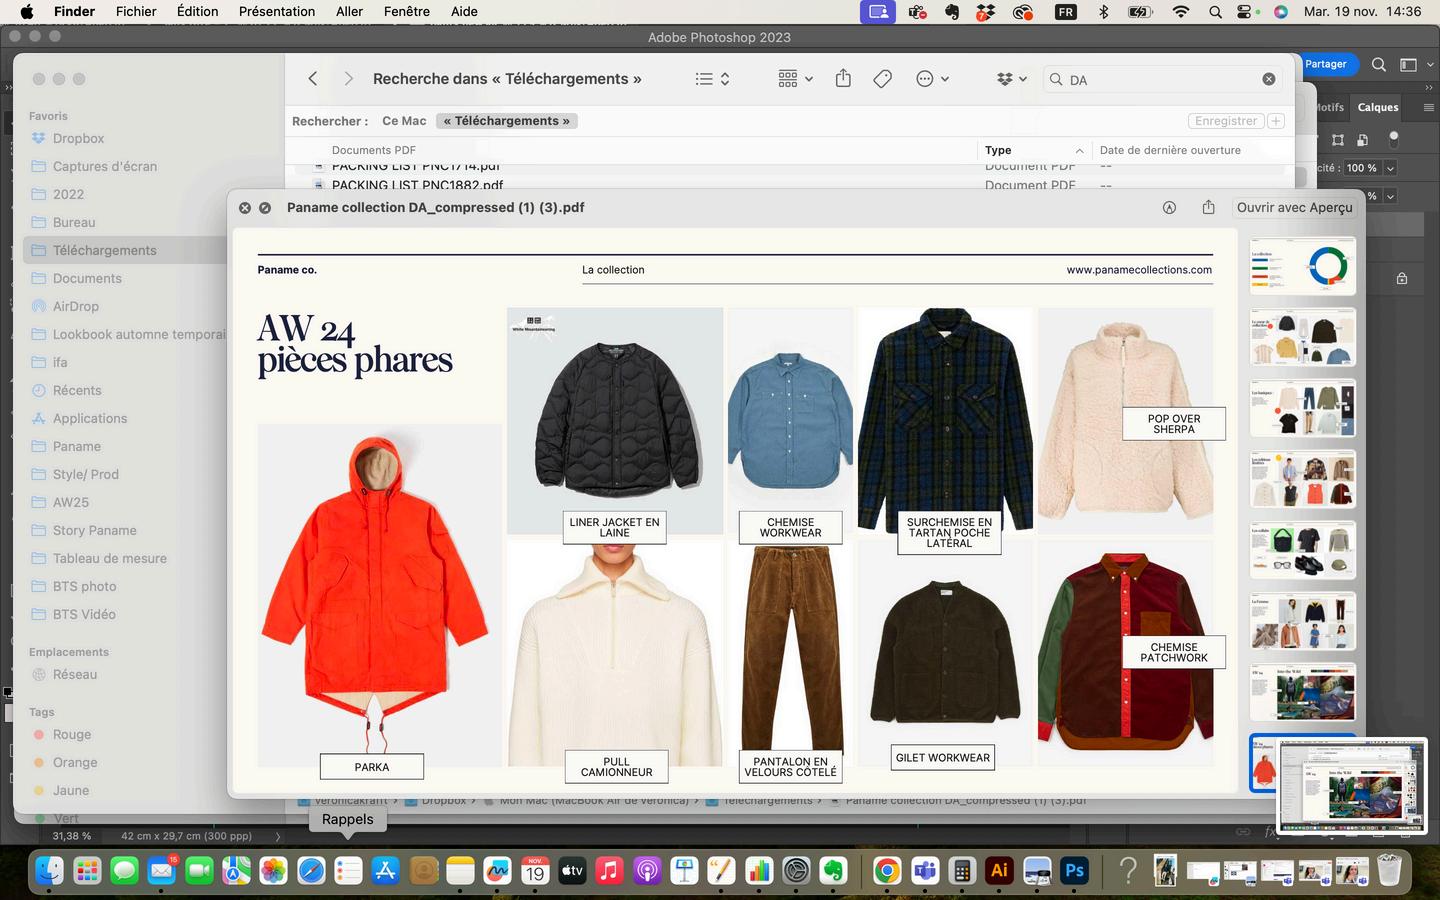
Task: Click the Partager button in Photoshop
Action: pyautogui.click(x=1326, y=64)
